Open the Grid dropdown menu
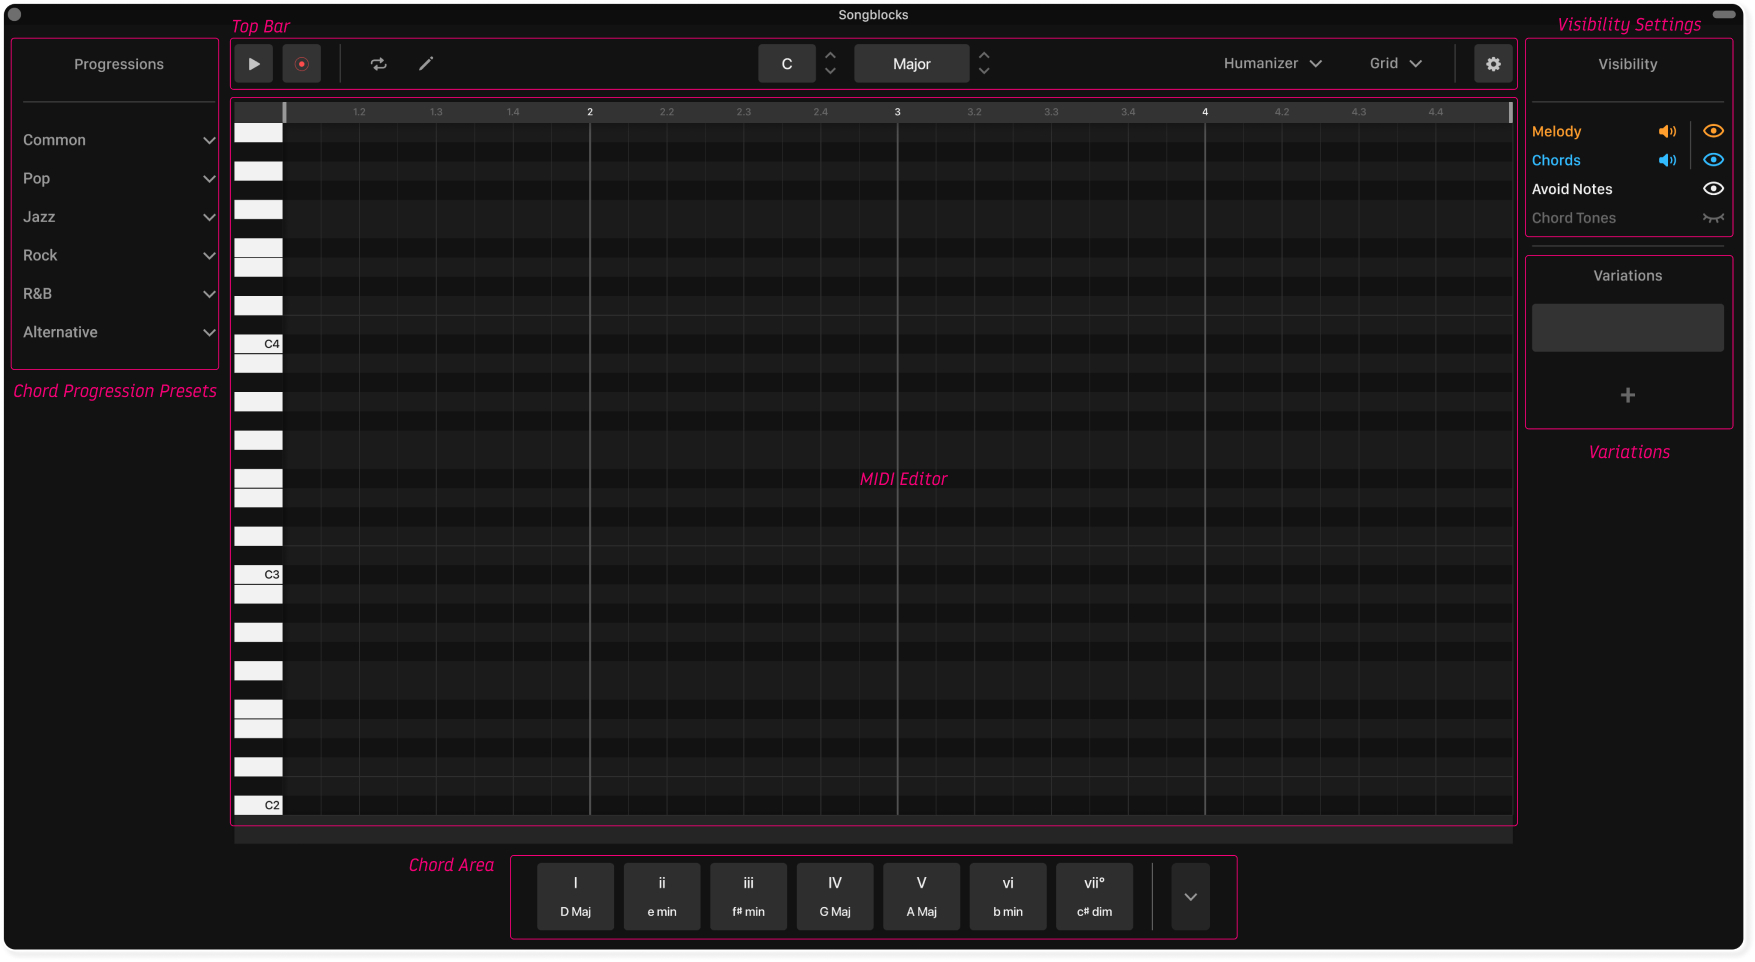 (x=1395, y=64)
